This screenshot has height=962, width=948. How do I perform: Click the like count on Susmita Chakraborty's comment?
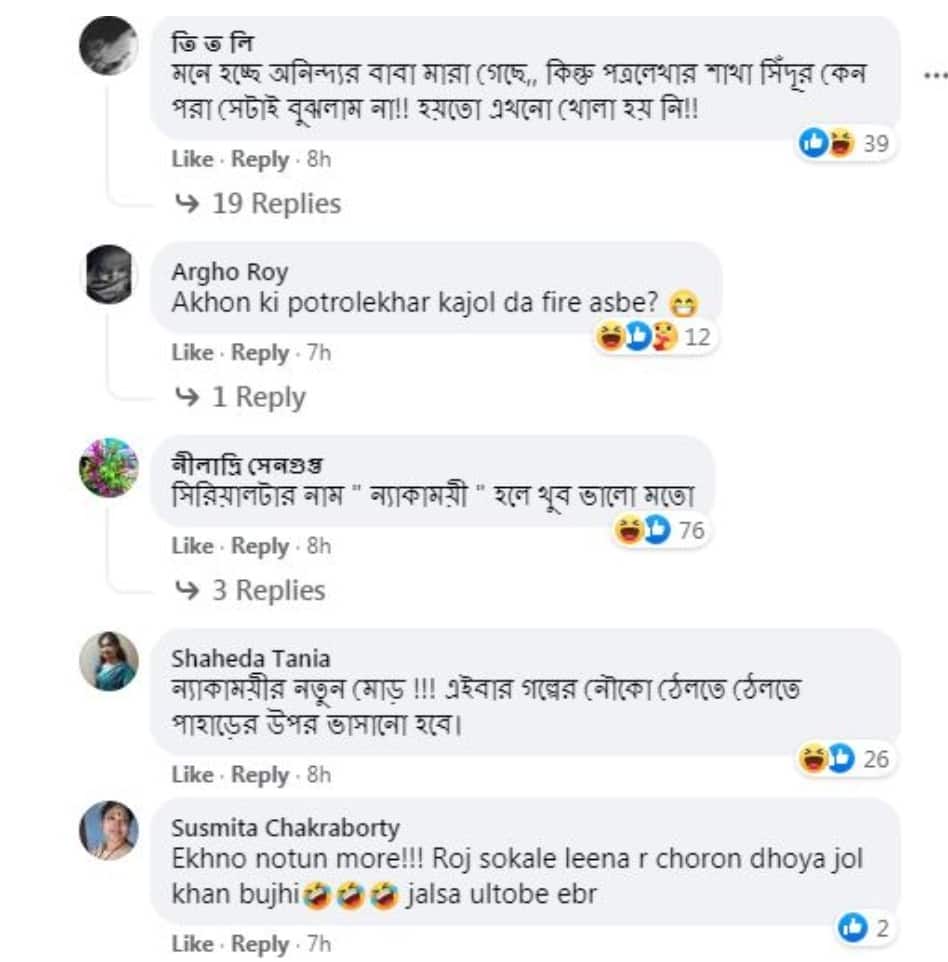coord(864,928)
